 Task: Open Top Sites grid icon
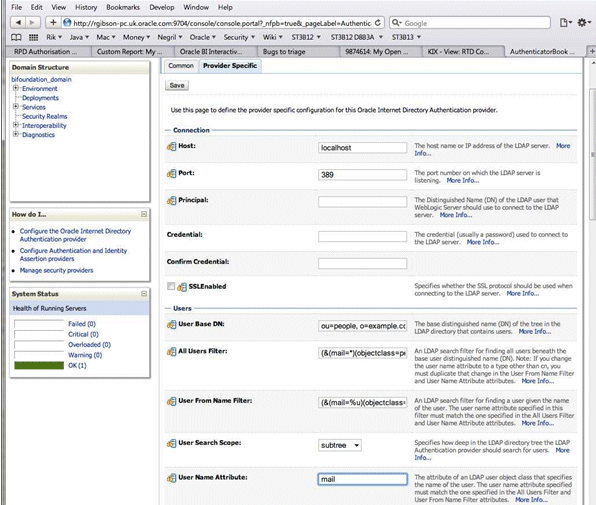click(x=33, y=37)
